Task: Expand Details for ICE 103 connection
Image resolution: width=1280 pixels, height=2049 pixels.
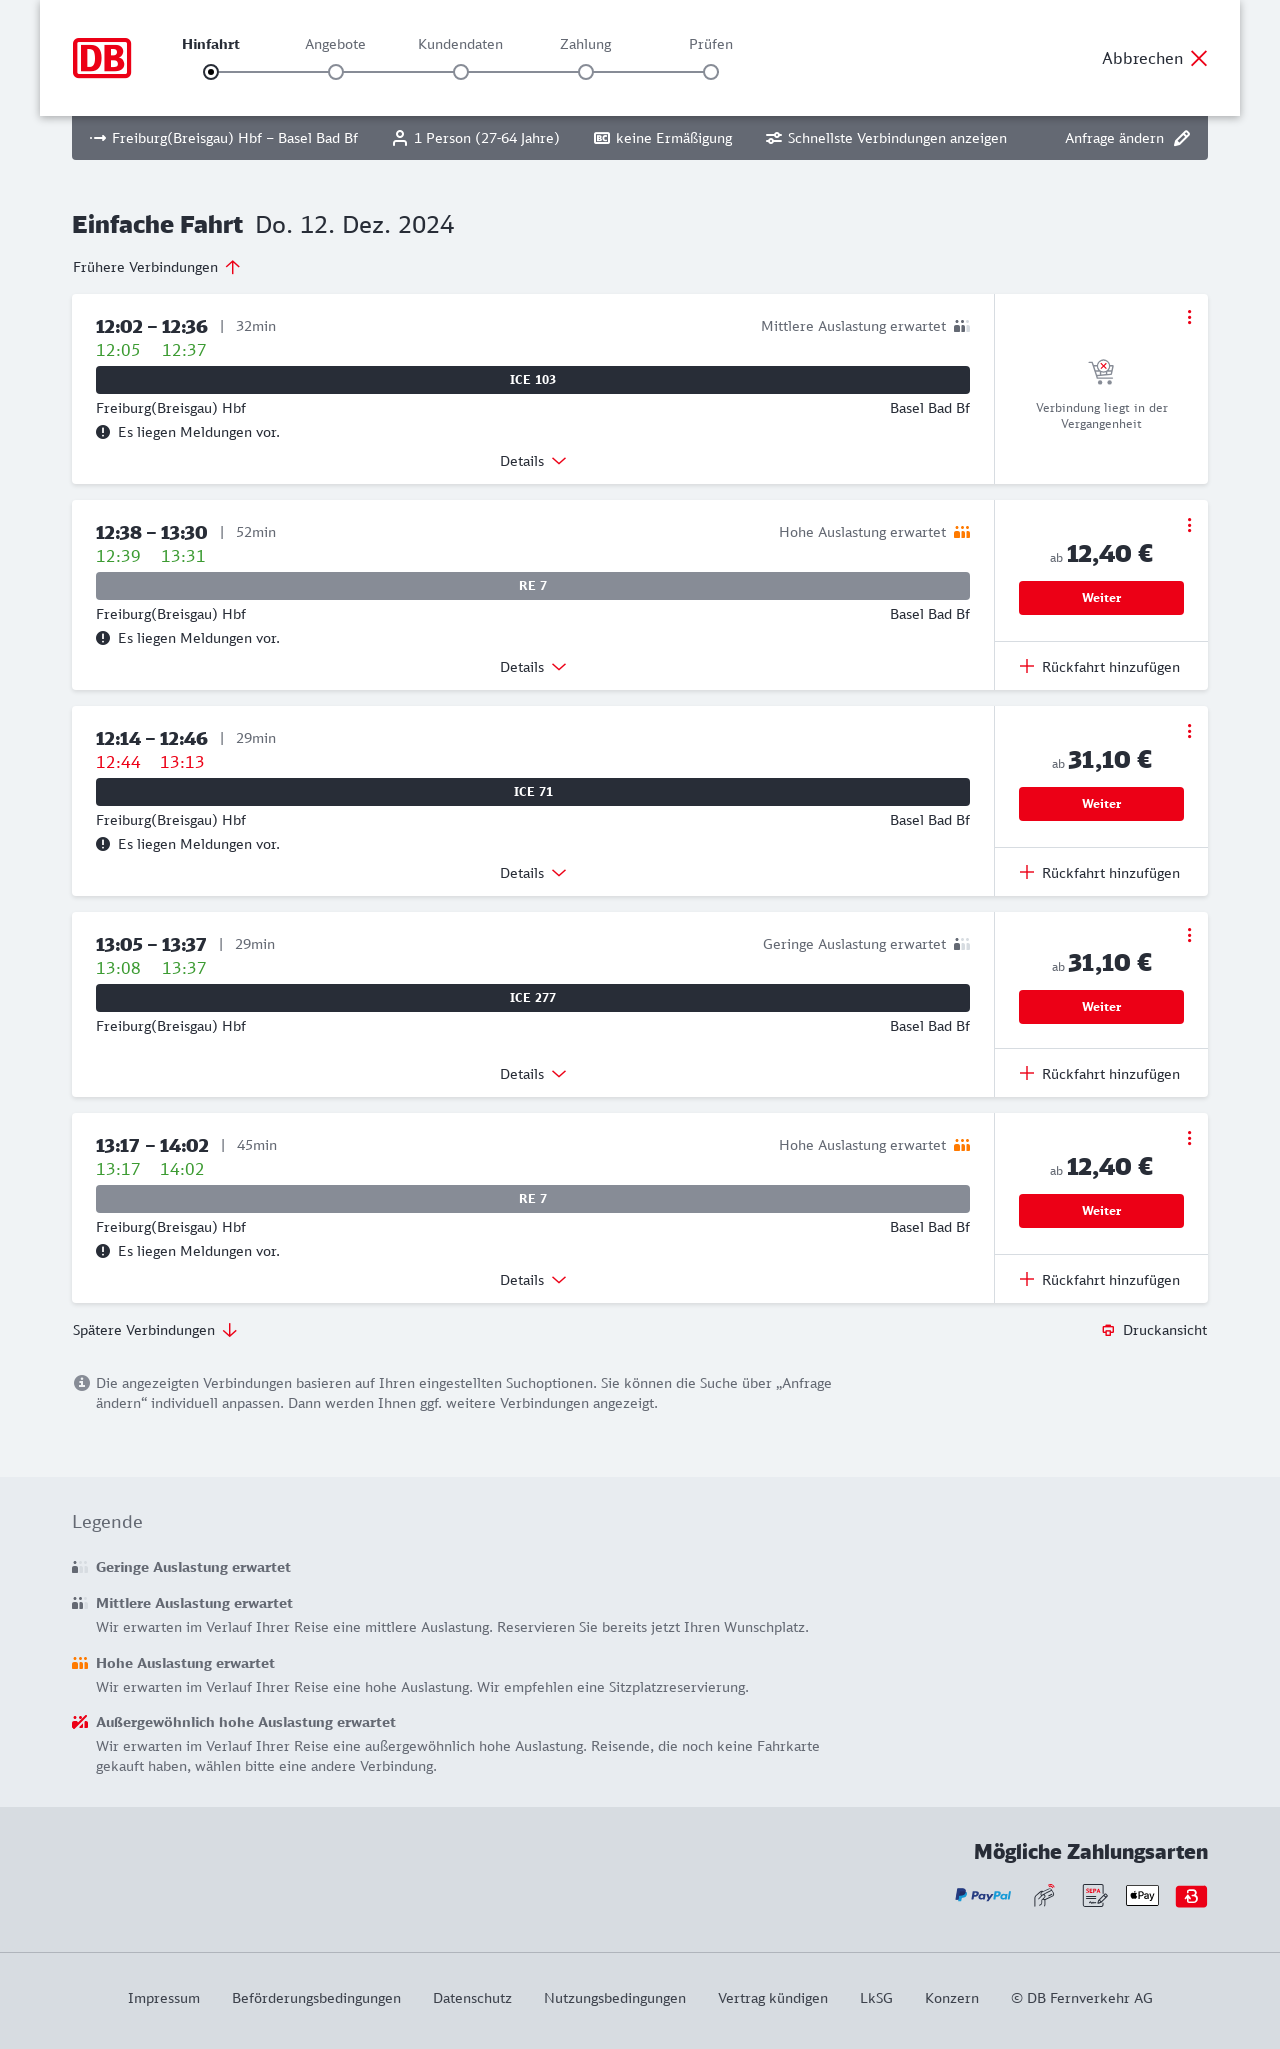Action: point(533,461)
